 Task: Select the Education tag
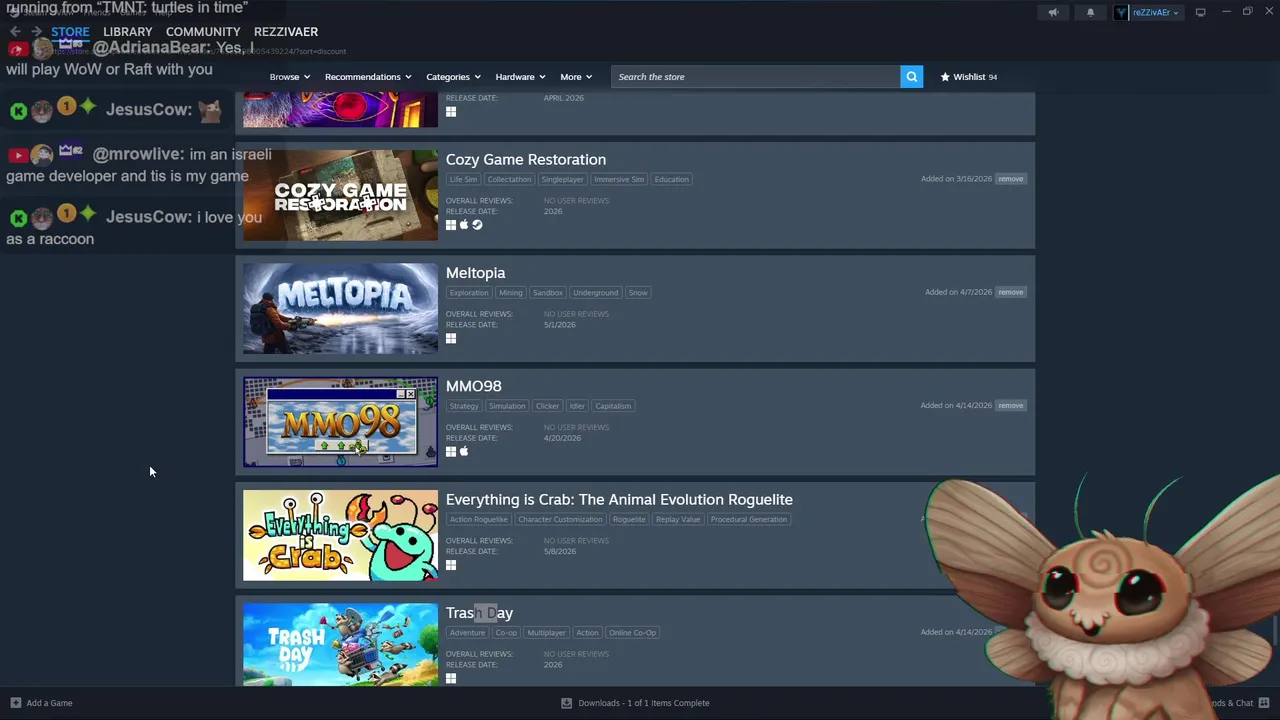coord(671,179)
